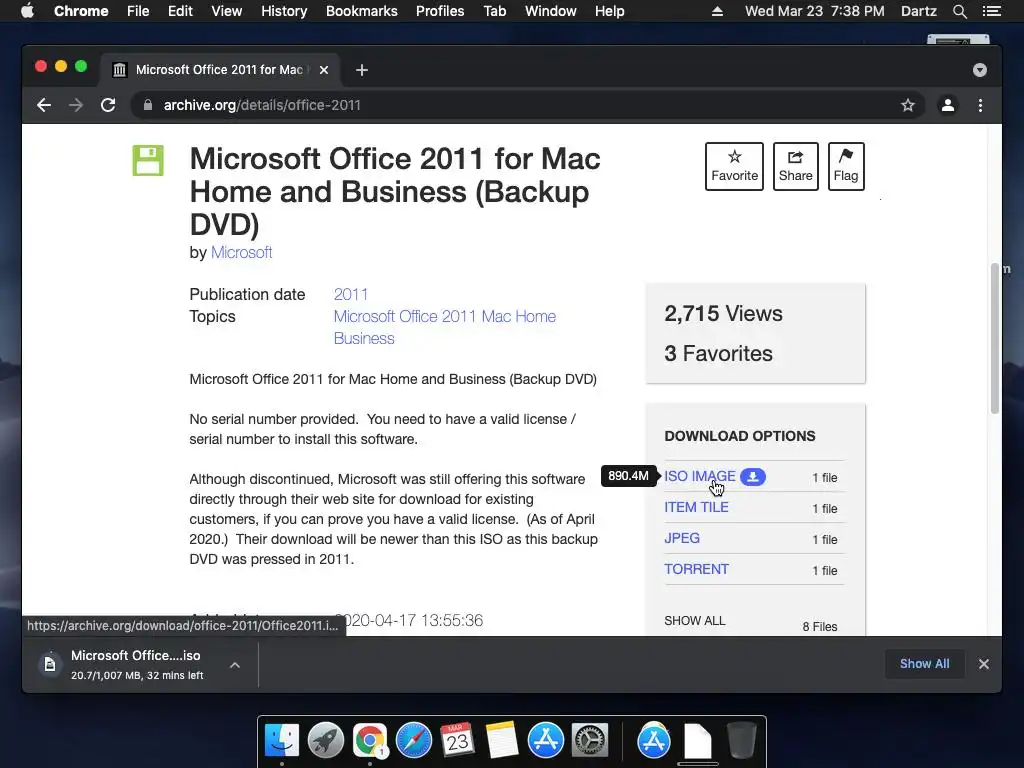This screenshot has width=1024, height=768.
Task: Reload the archive.org page
Action: (x=108, y=105)
